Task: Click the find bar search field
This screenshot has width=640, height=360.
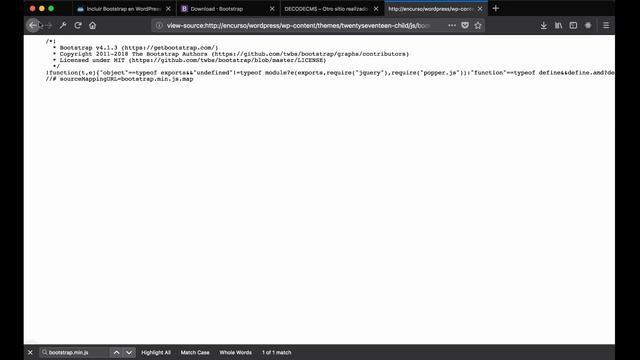Action: tap(75, 352)
